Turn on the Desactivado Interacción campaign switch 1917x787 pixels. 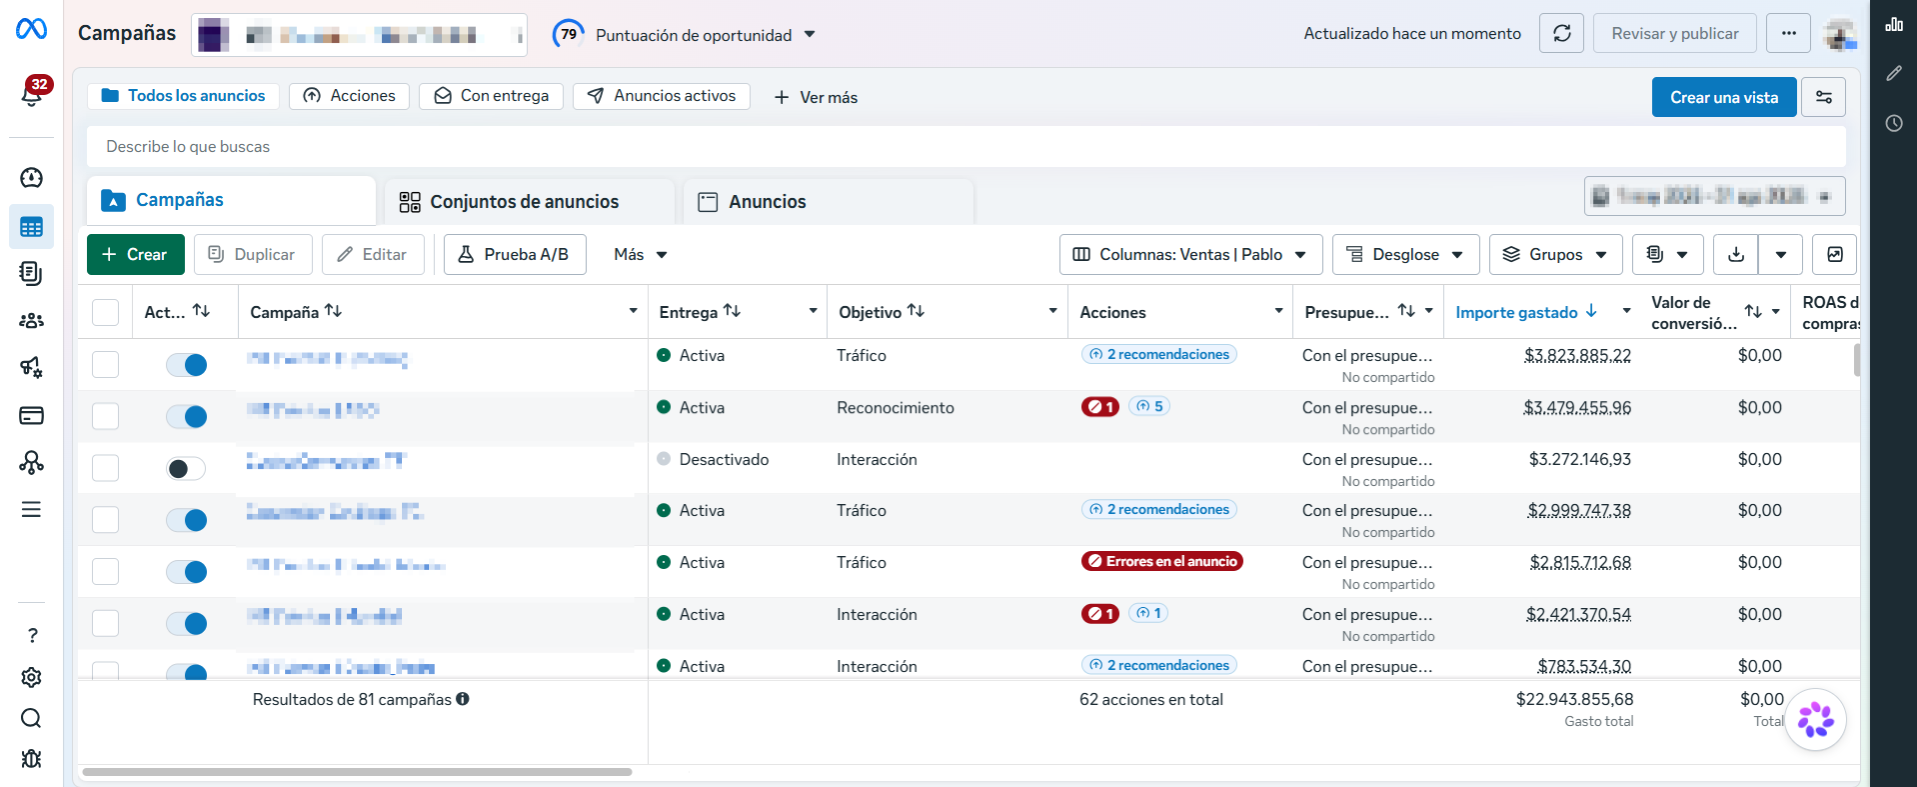pos(186,468)
